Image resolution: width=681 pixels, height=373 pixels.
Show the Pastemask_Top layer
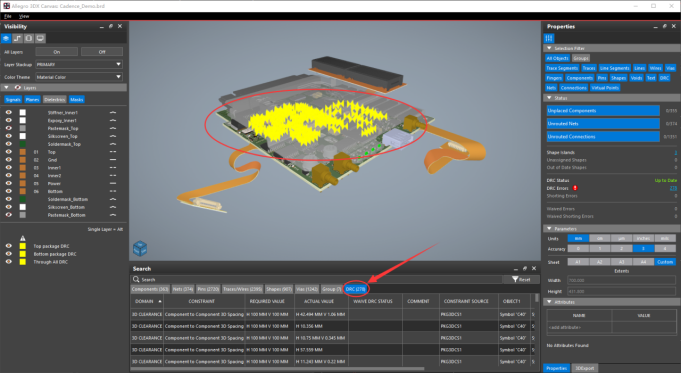pyautogui.click(x=8, y=128)
